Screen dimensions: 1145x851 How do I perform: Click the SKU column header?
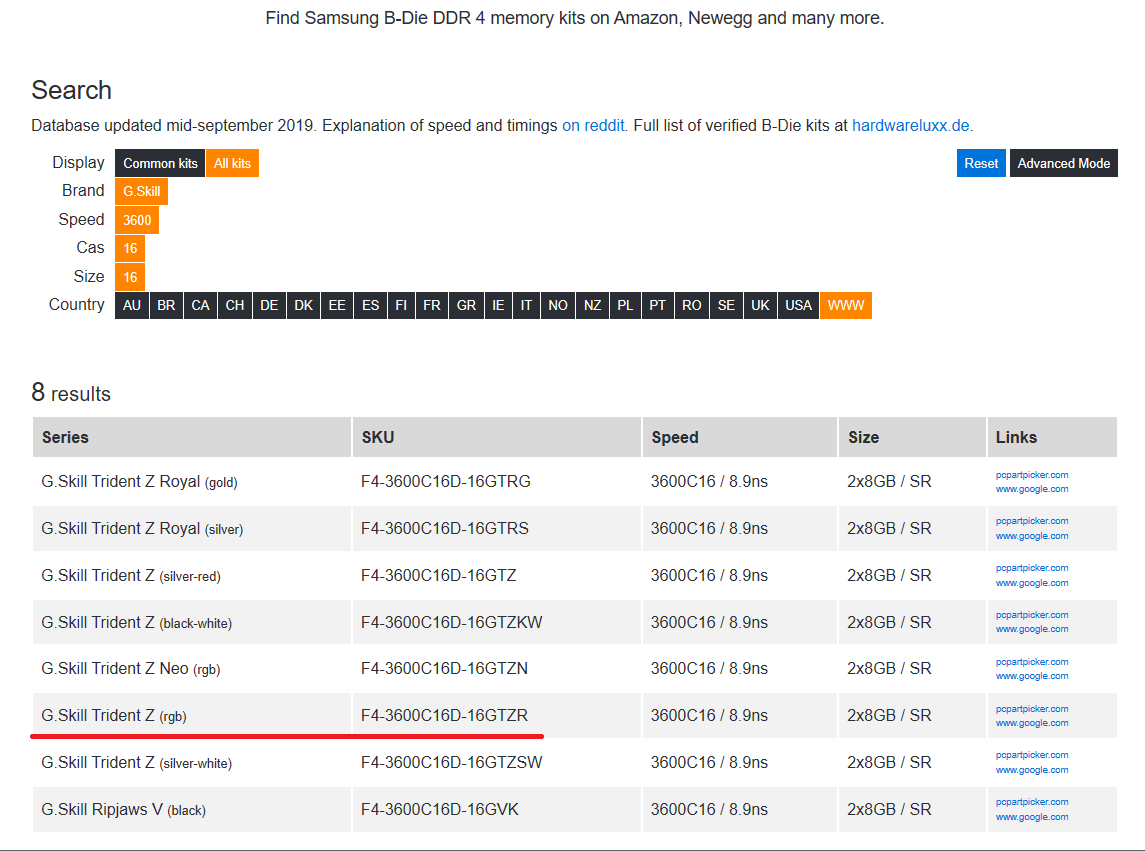coord(497,437)
